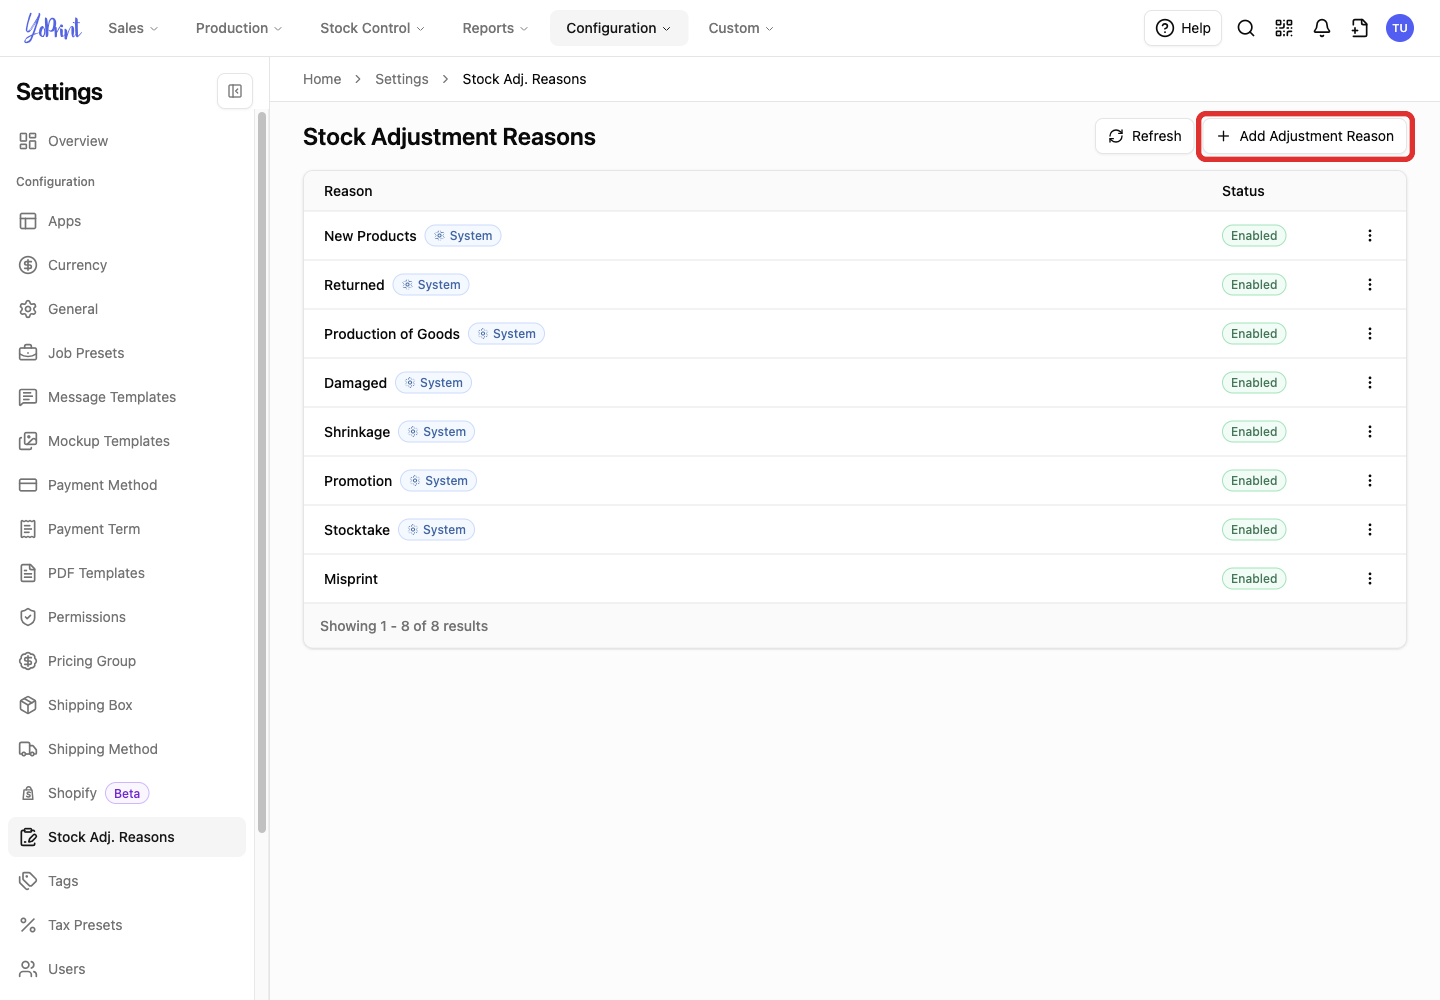Open Shopify Beta settings
This screenshot has height=1000, width=1440.
[127, 793]
